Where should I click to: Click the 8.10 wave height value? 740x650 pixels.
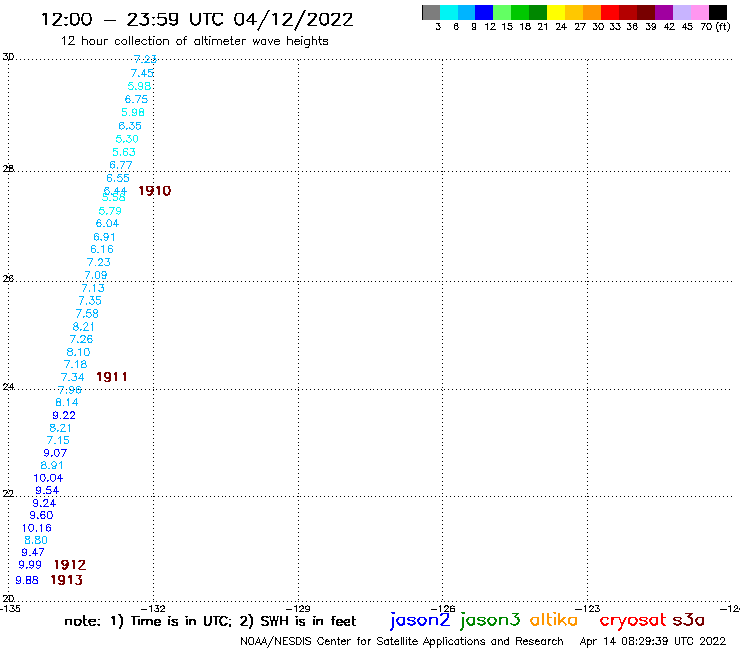click(x=78, y=352)
